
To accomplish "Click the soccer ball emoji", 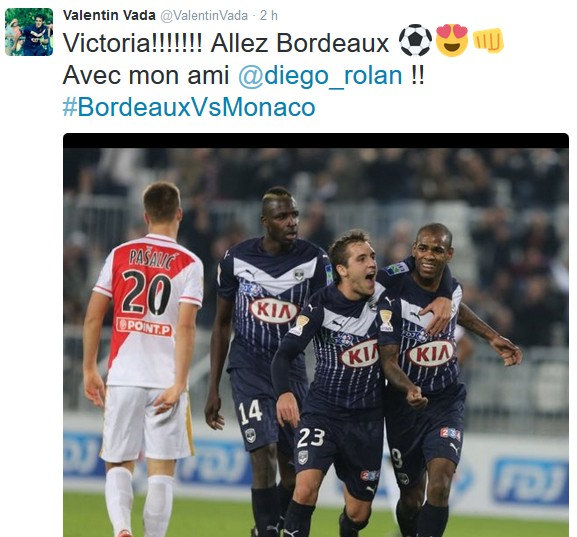I will click(415, 40).
